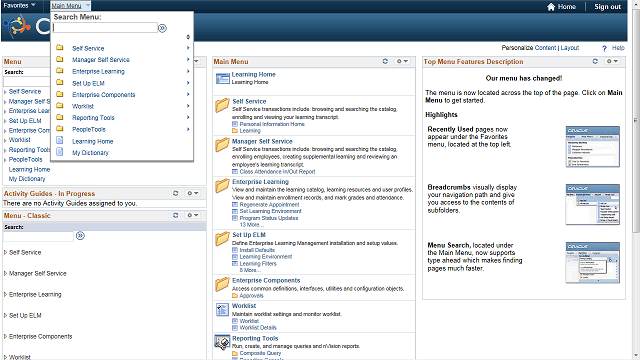Click the Learning Home page icon in Main Menu
Viewport: 640px width, 360px height.
222,78
